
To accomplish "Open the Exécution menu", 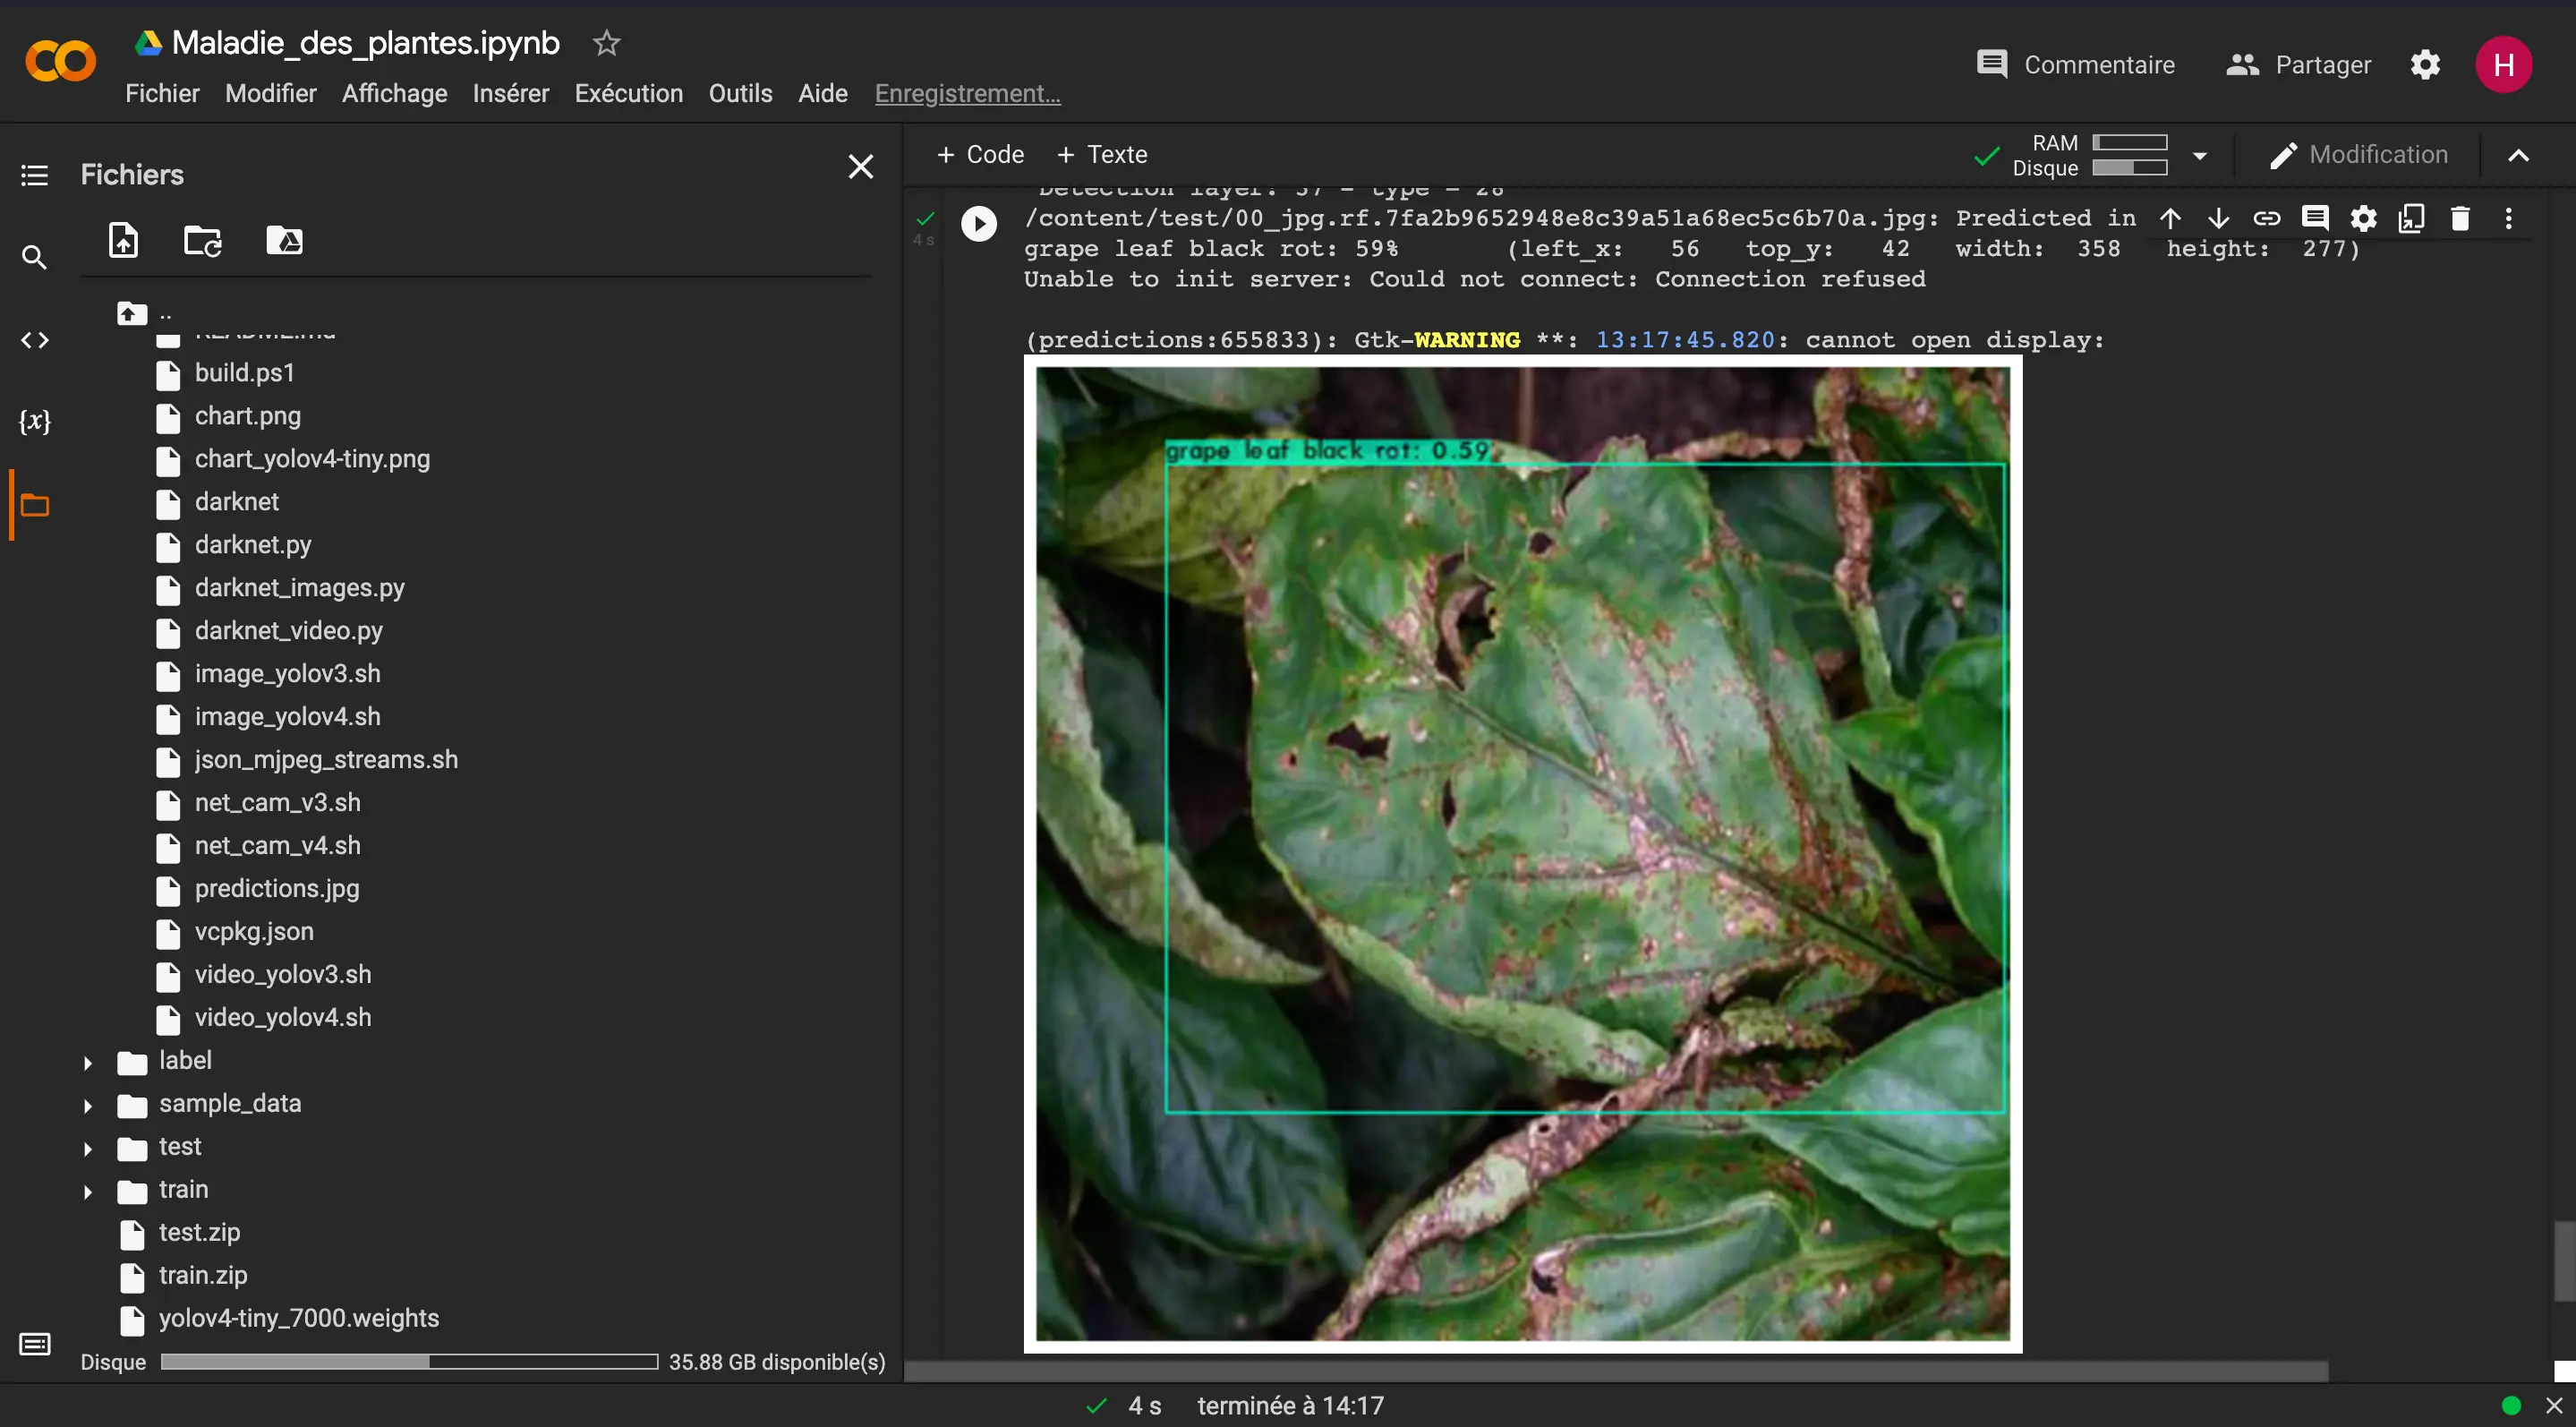I will [628, 93].
